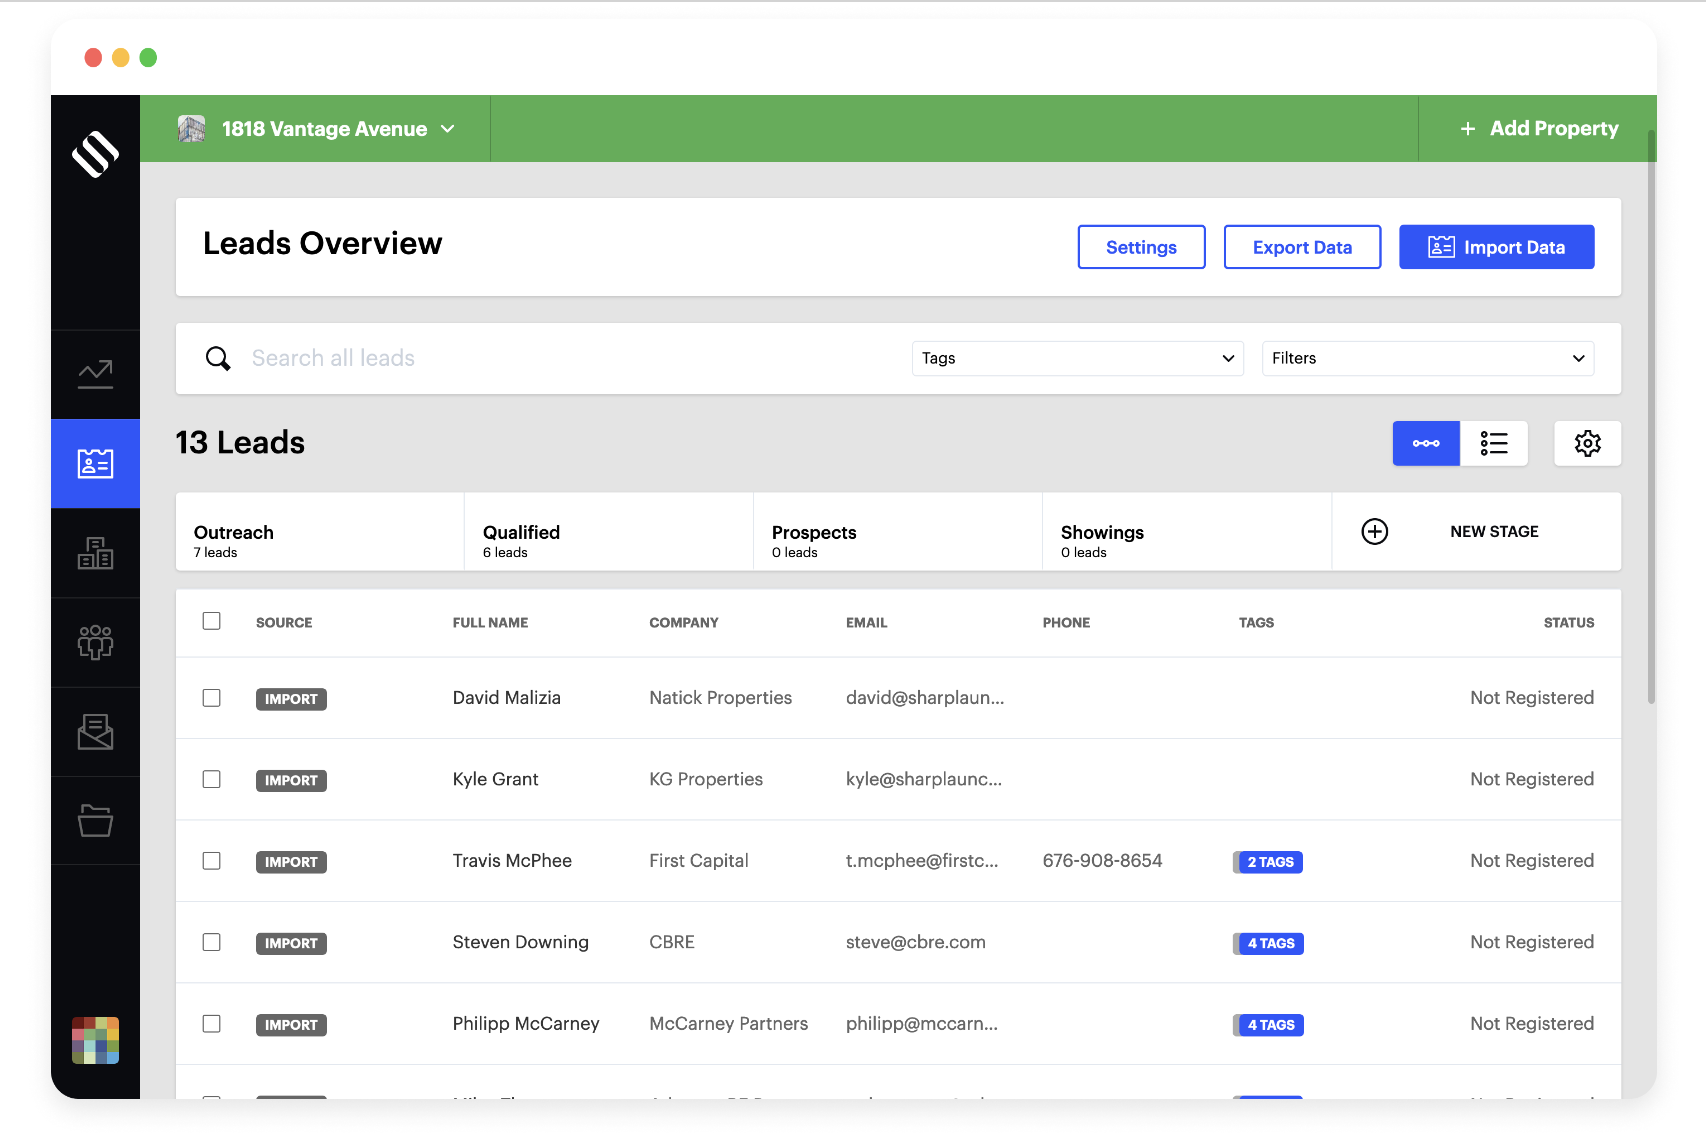Select the Outreach stage tab
The image size is (1706, 1134).
(320, 532)
